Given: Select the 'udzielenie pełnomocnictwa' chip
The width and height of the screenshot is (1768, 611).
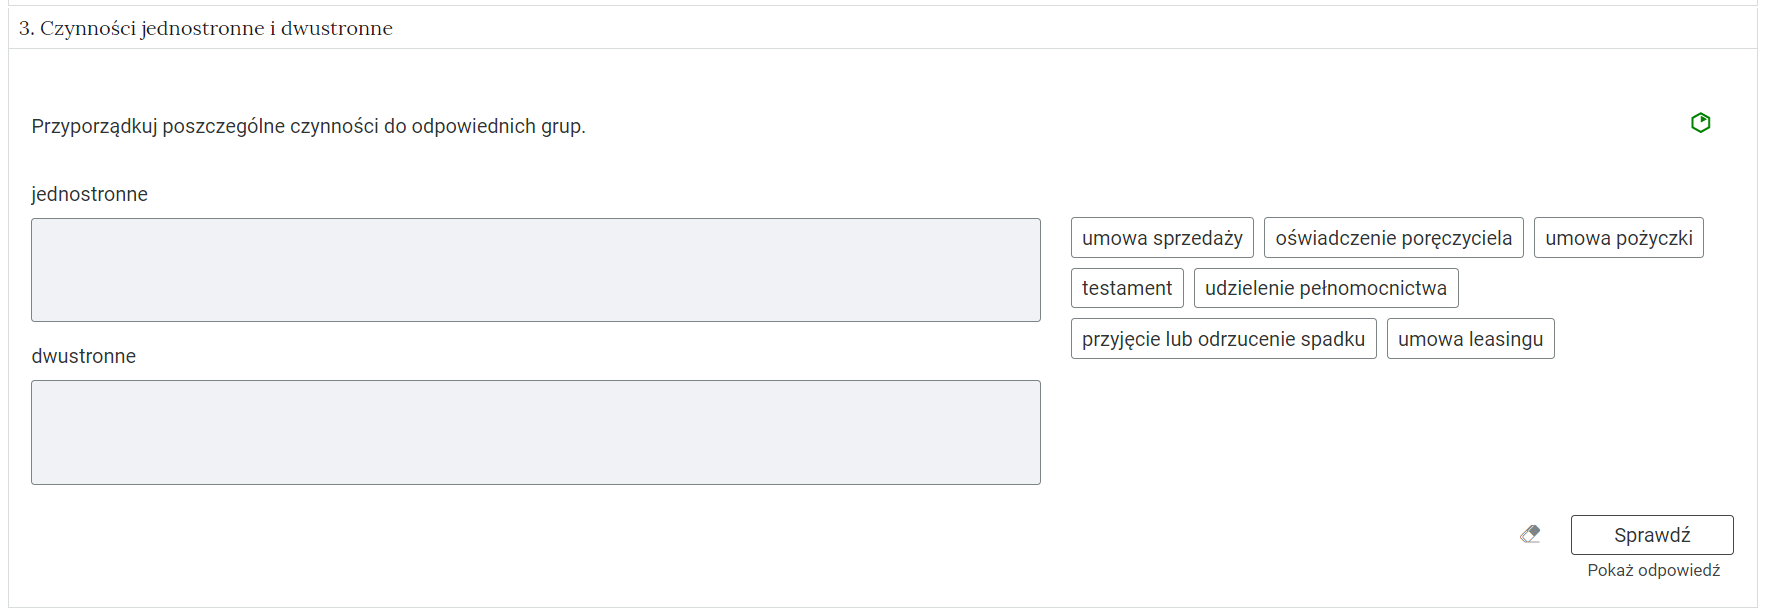Looking at the screenshot, I should coord(1325,288).
